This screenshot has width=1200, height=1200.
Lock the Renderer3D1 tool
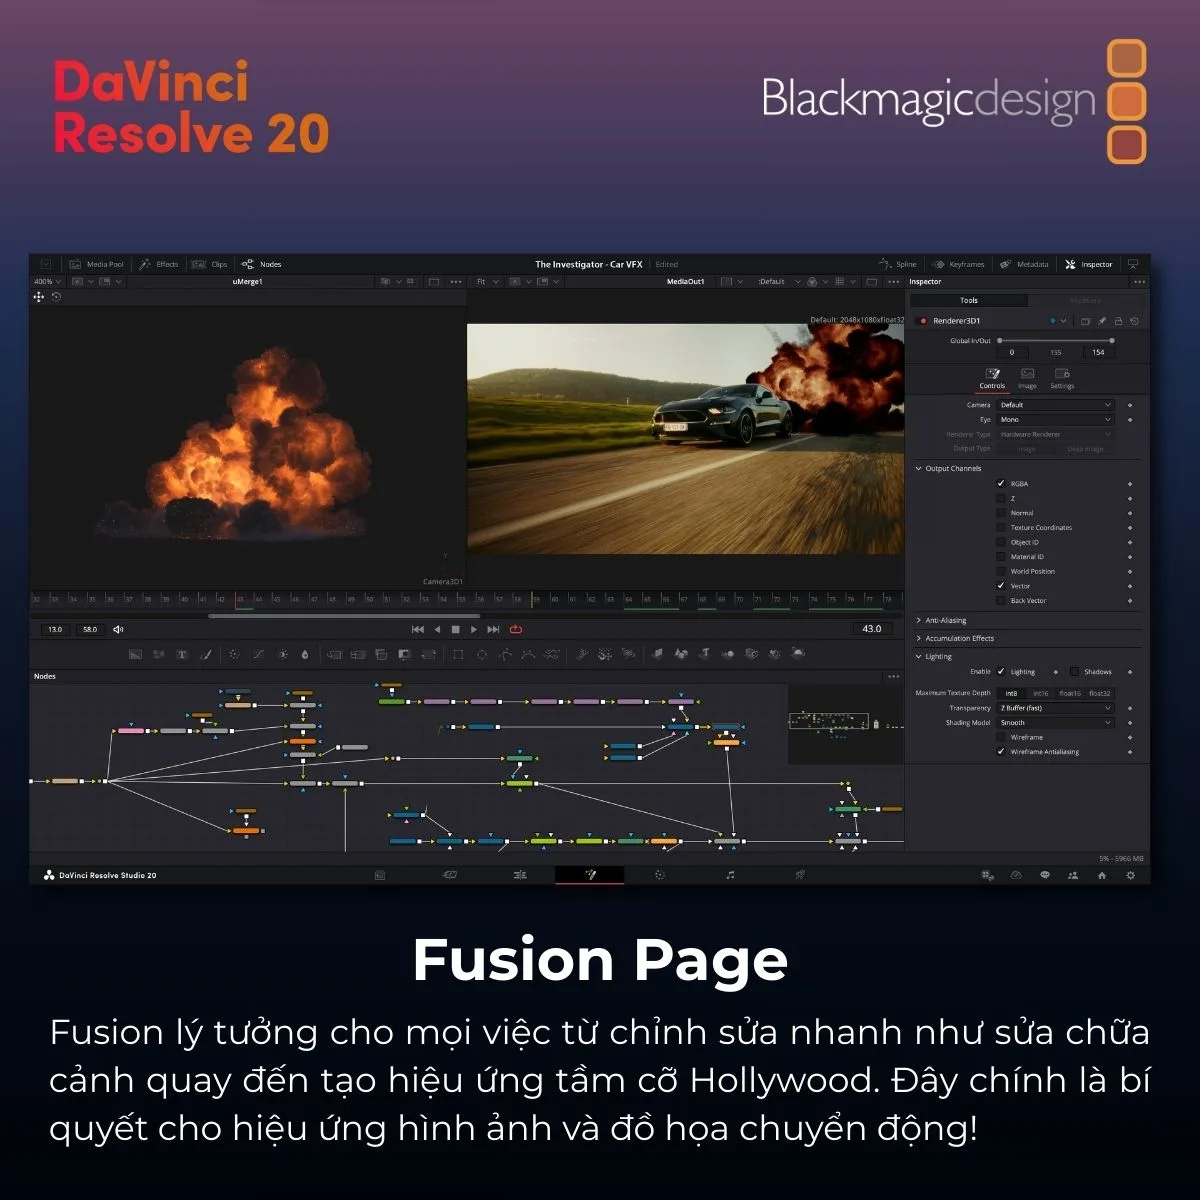pos(1118,321)
